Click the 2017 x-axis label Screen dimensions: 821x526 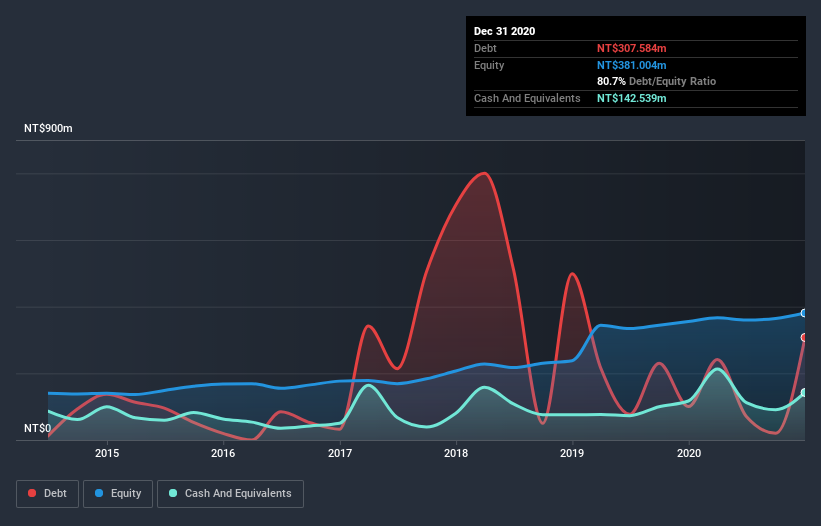click(x=340, y=453)
